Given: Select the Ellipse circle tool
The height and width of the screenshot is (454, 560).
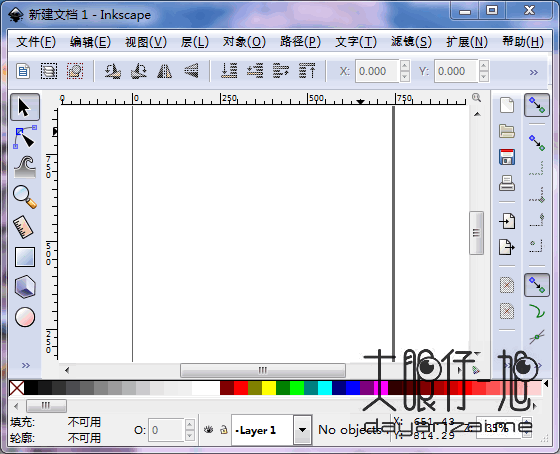Looking at the screenshot, I should point(25,317).
